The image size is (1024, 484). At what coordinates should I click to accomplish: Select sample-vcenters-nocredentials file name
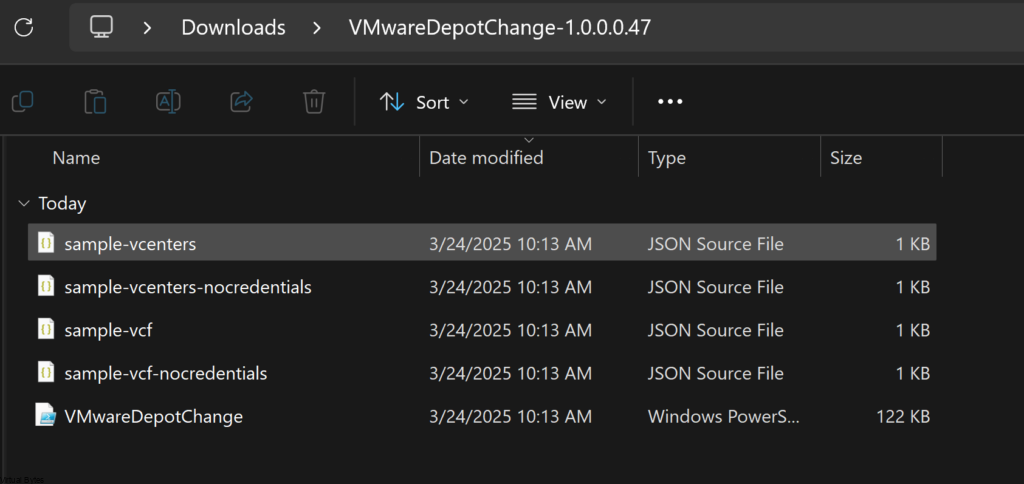[188, 287]
